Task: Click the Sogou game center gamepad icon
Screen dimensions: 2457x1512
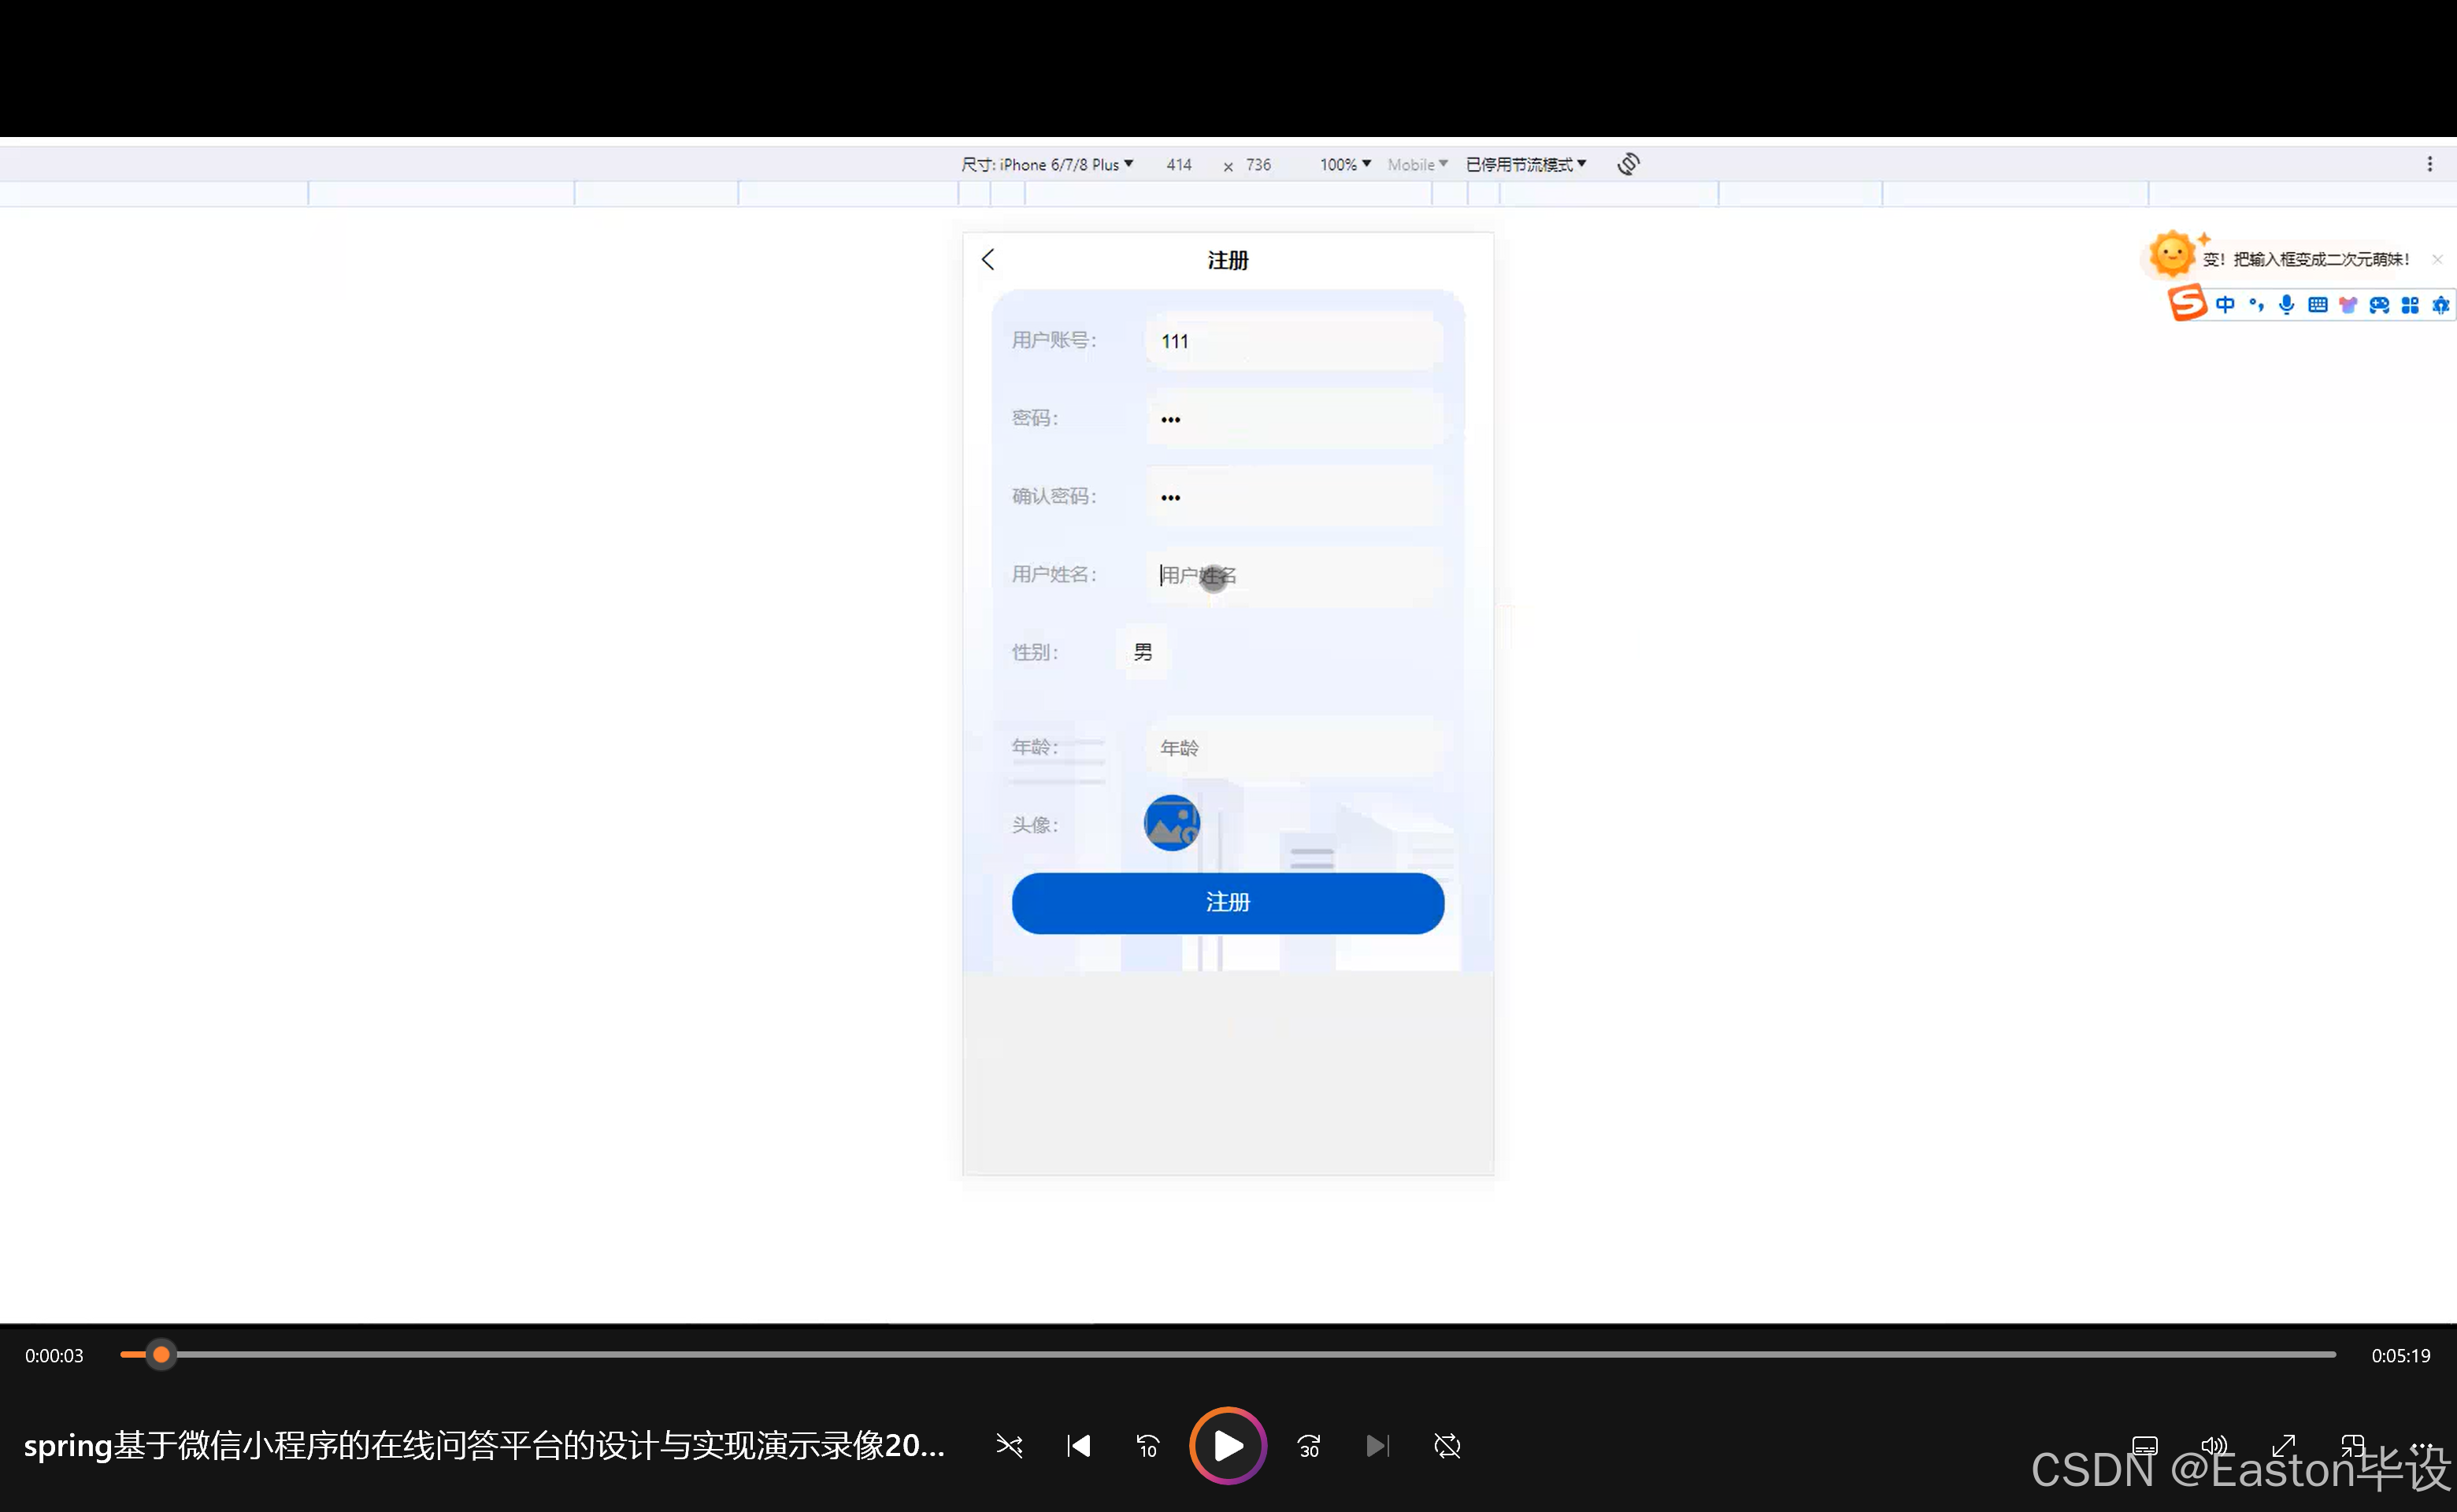Action: pos(2381,305)
